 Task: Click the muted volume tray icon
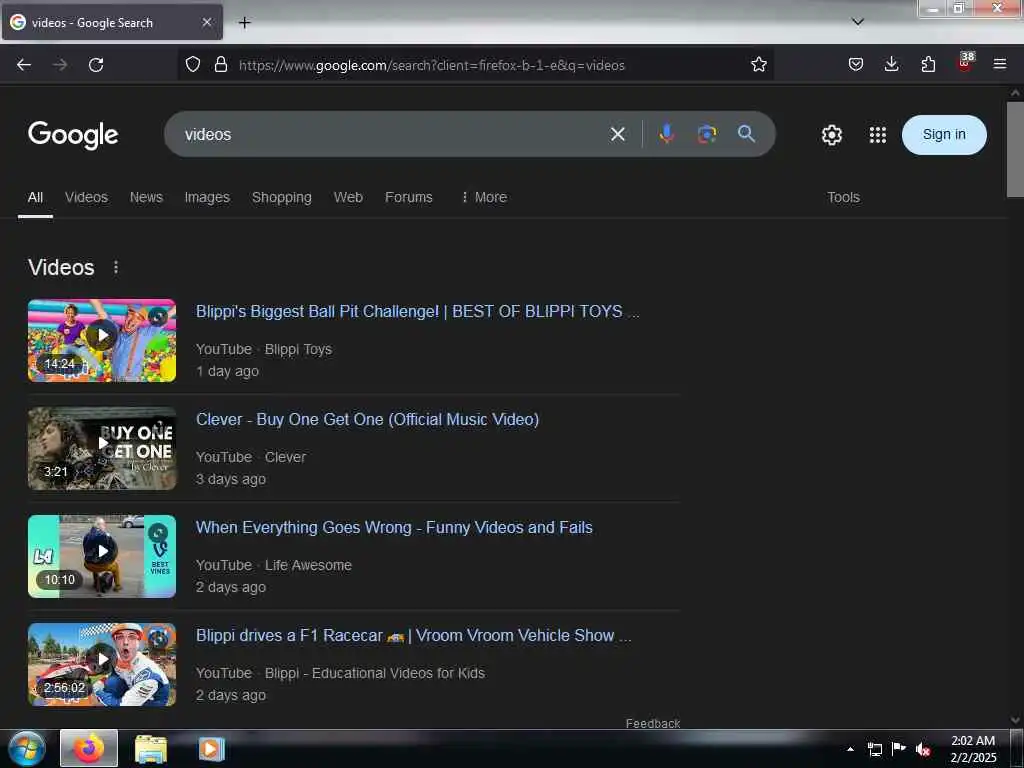click(x=923, y=749)
